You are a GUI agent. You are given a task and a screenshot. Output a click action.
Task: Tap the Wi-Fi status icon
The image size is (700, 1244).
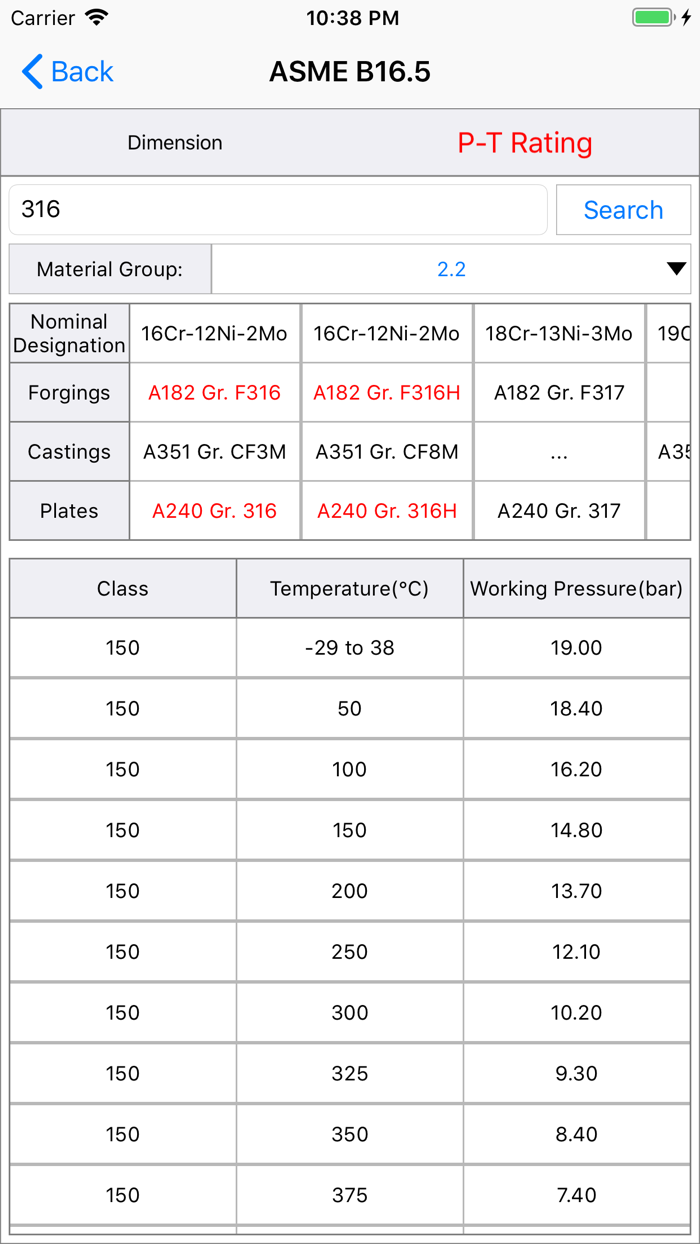coord(96,18)
